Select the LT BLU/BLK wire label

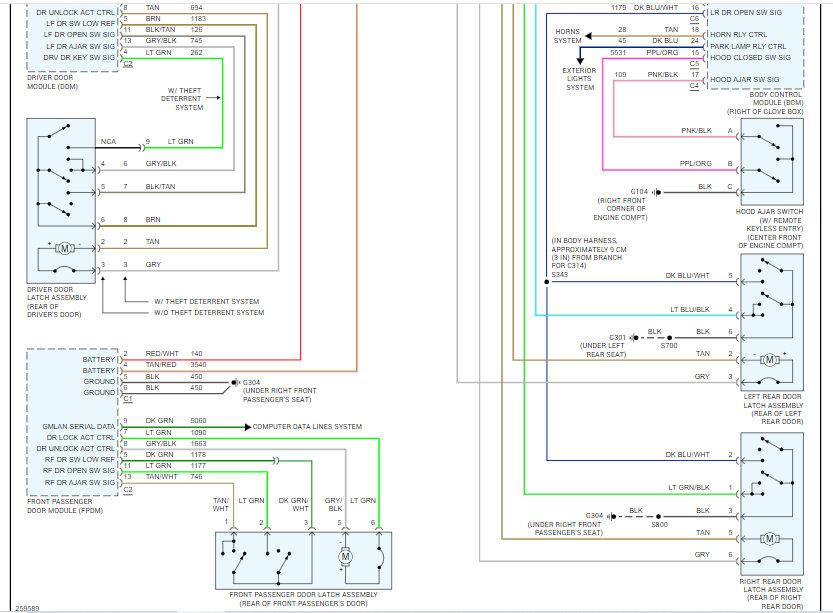point(690,309)
